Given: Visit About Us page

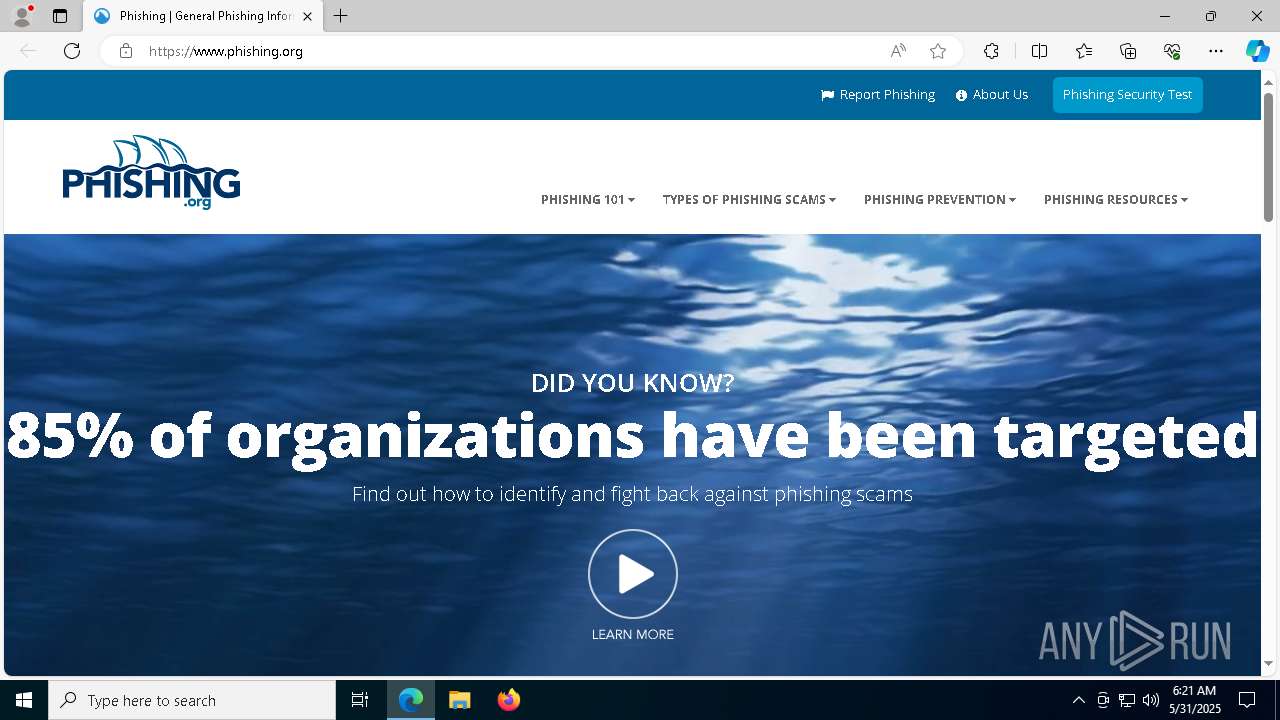Looking at the screenshot, I should (992, 95).
